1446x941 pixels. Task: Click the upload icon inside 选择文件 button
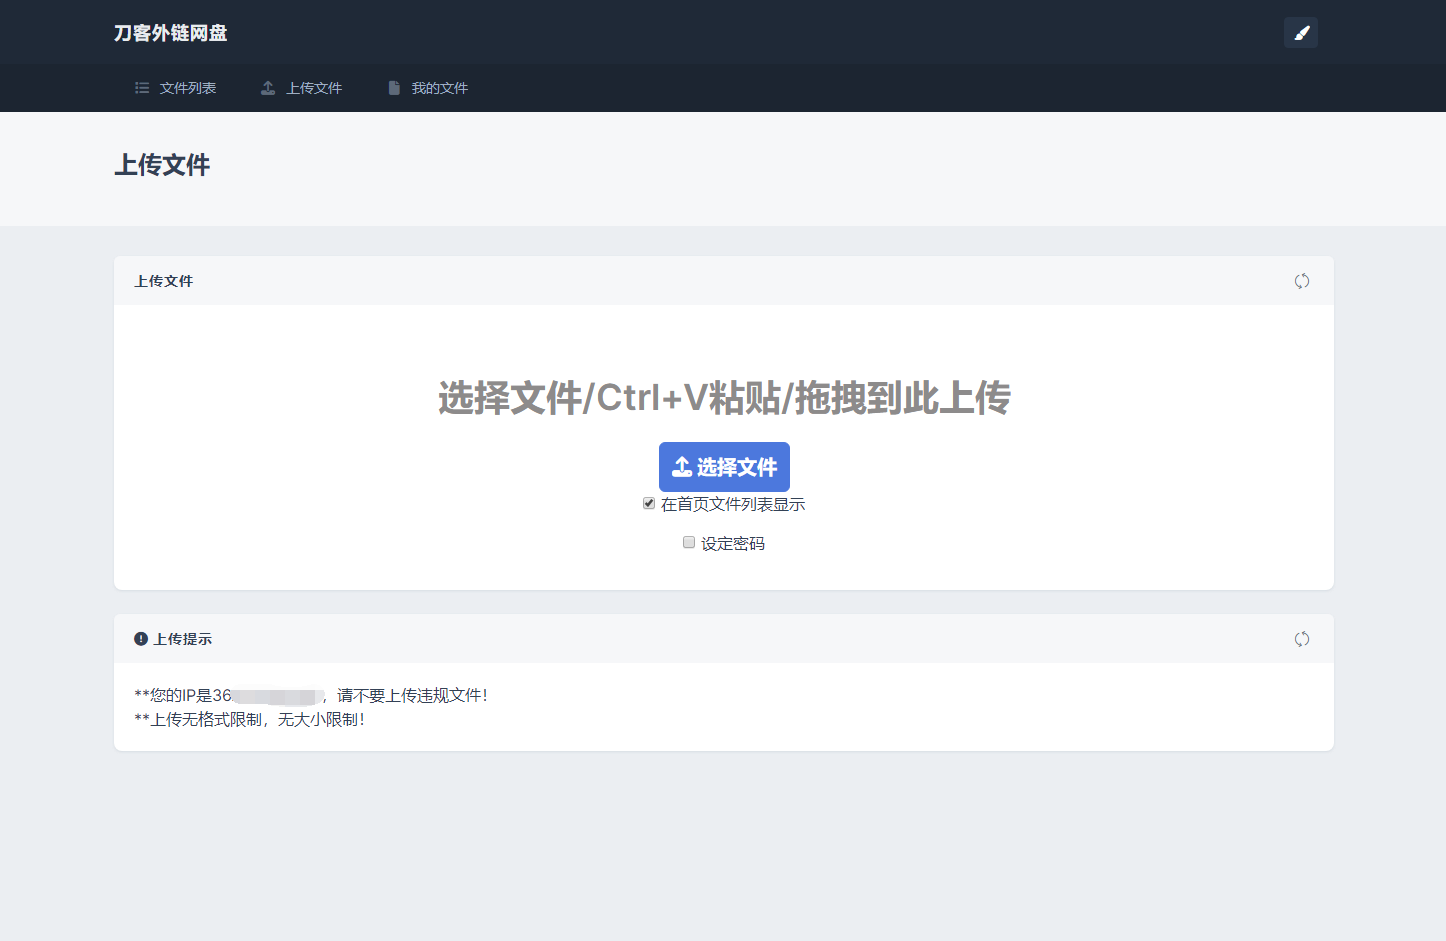click(x=683, y=466)
